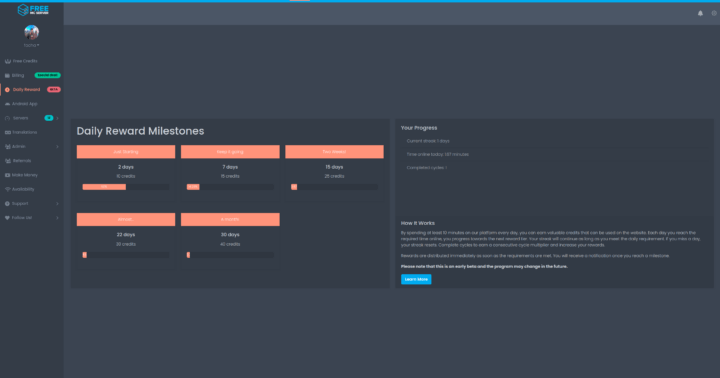This screenshot has width=720, height=378.
Task: Open Make Money cash icon
Action: pos(7,175)
